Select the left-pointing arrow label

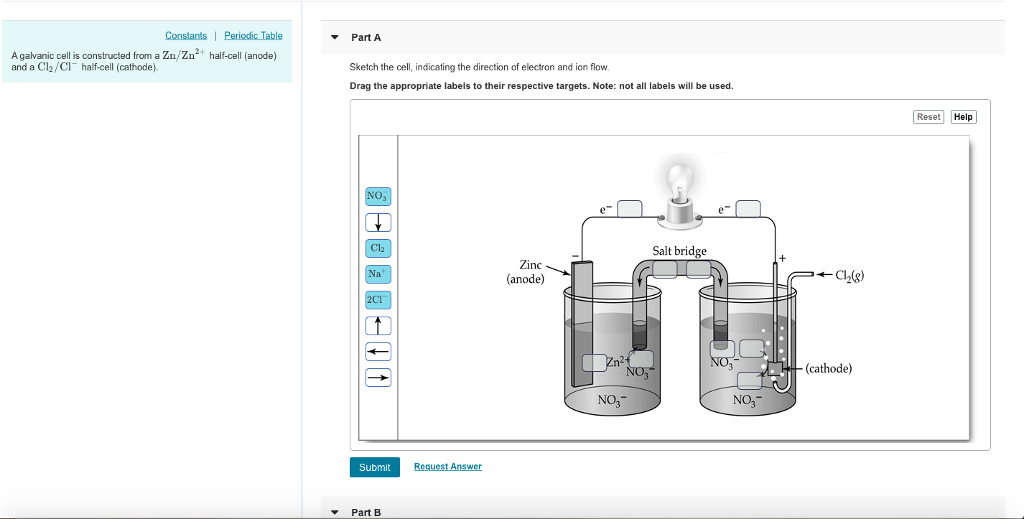click(x=378, y=351)
